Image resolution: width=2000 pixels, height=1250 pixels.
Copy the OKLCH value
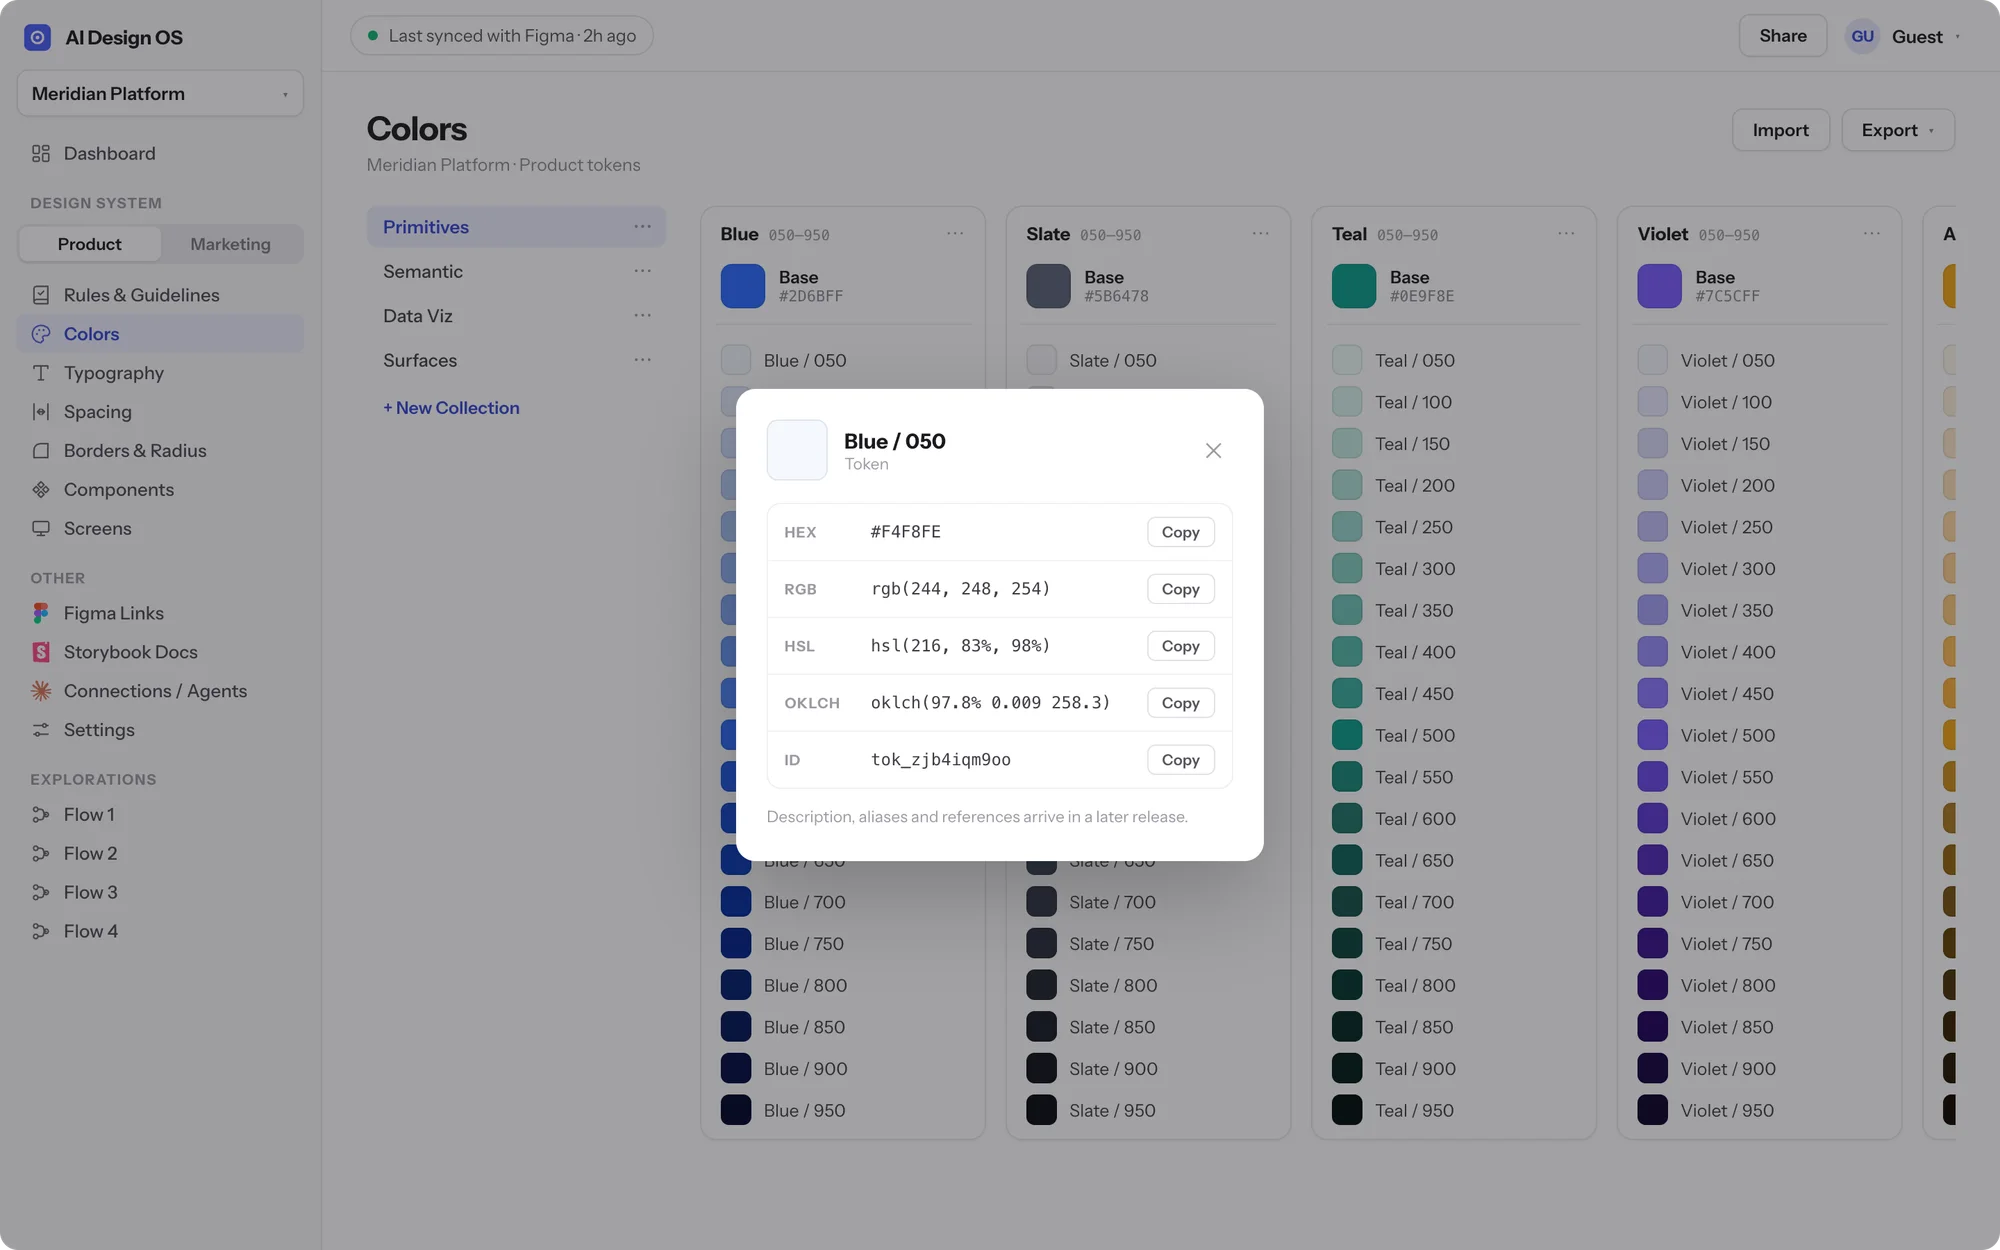(x=1180, y=703)
